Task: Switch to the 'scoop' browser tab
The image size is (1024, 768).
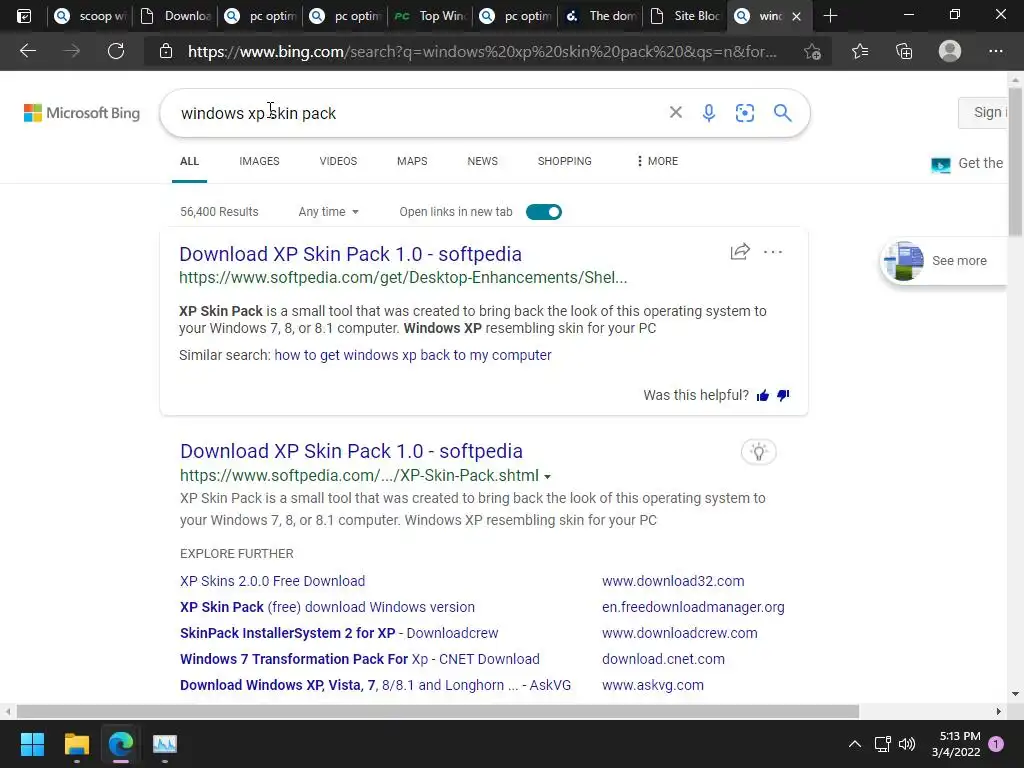Action: (90, 16)
